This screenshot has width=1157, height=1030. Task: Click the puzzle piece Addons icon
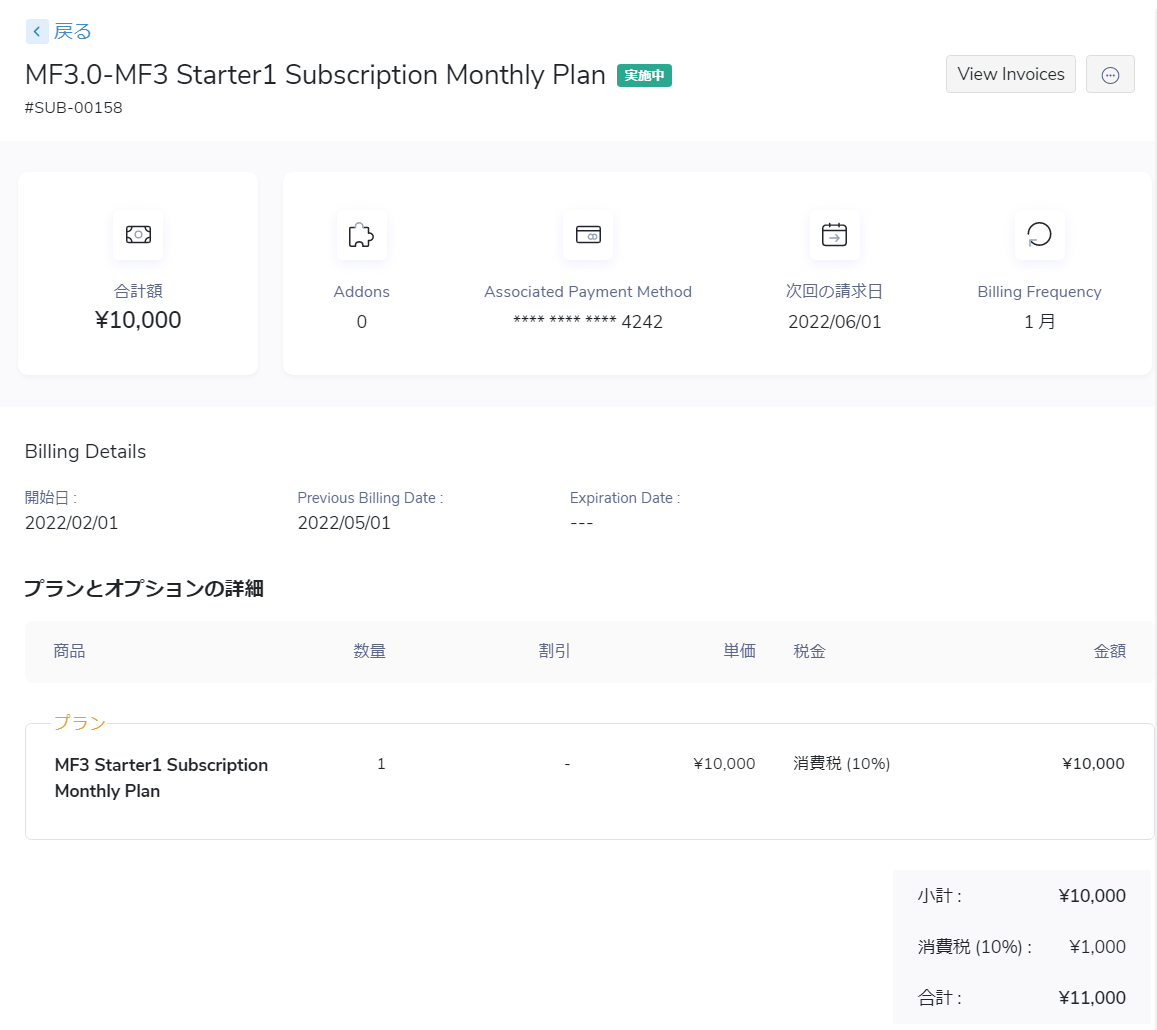pyautogui.click(x=361, y=235)
